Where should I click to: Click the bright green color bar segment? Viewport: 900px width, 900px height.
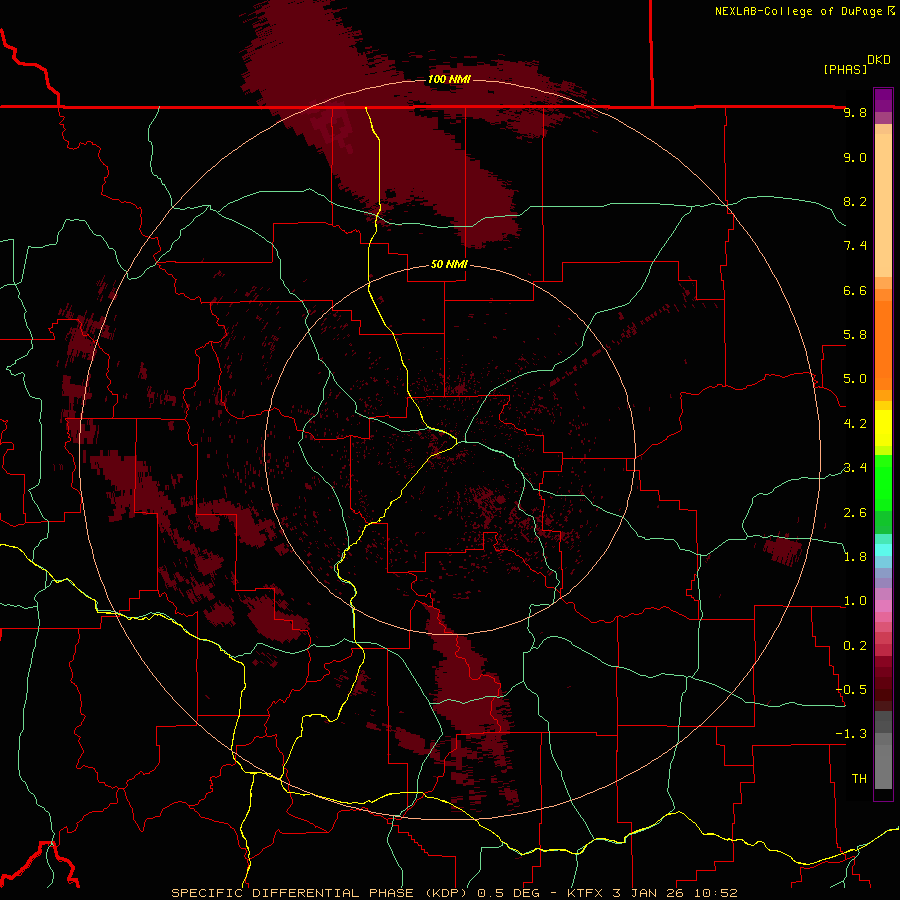(883, 481)
